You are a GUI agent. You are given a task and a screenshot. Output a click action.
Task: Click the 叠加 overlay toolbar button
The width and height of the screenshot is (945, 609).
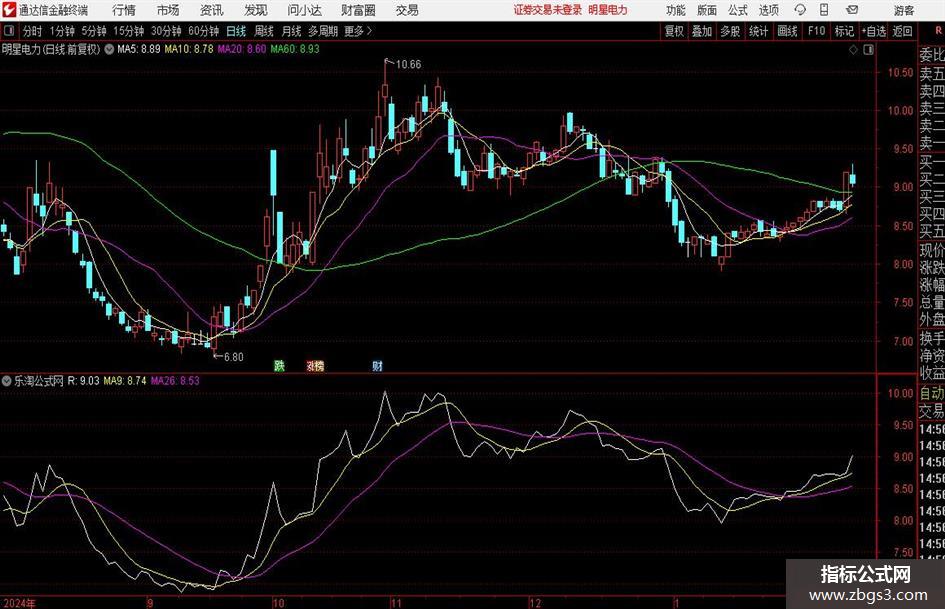coord(702,31)
